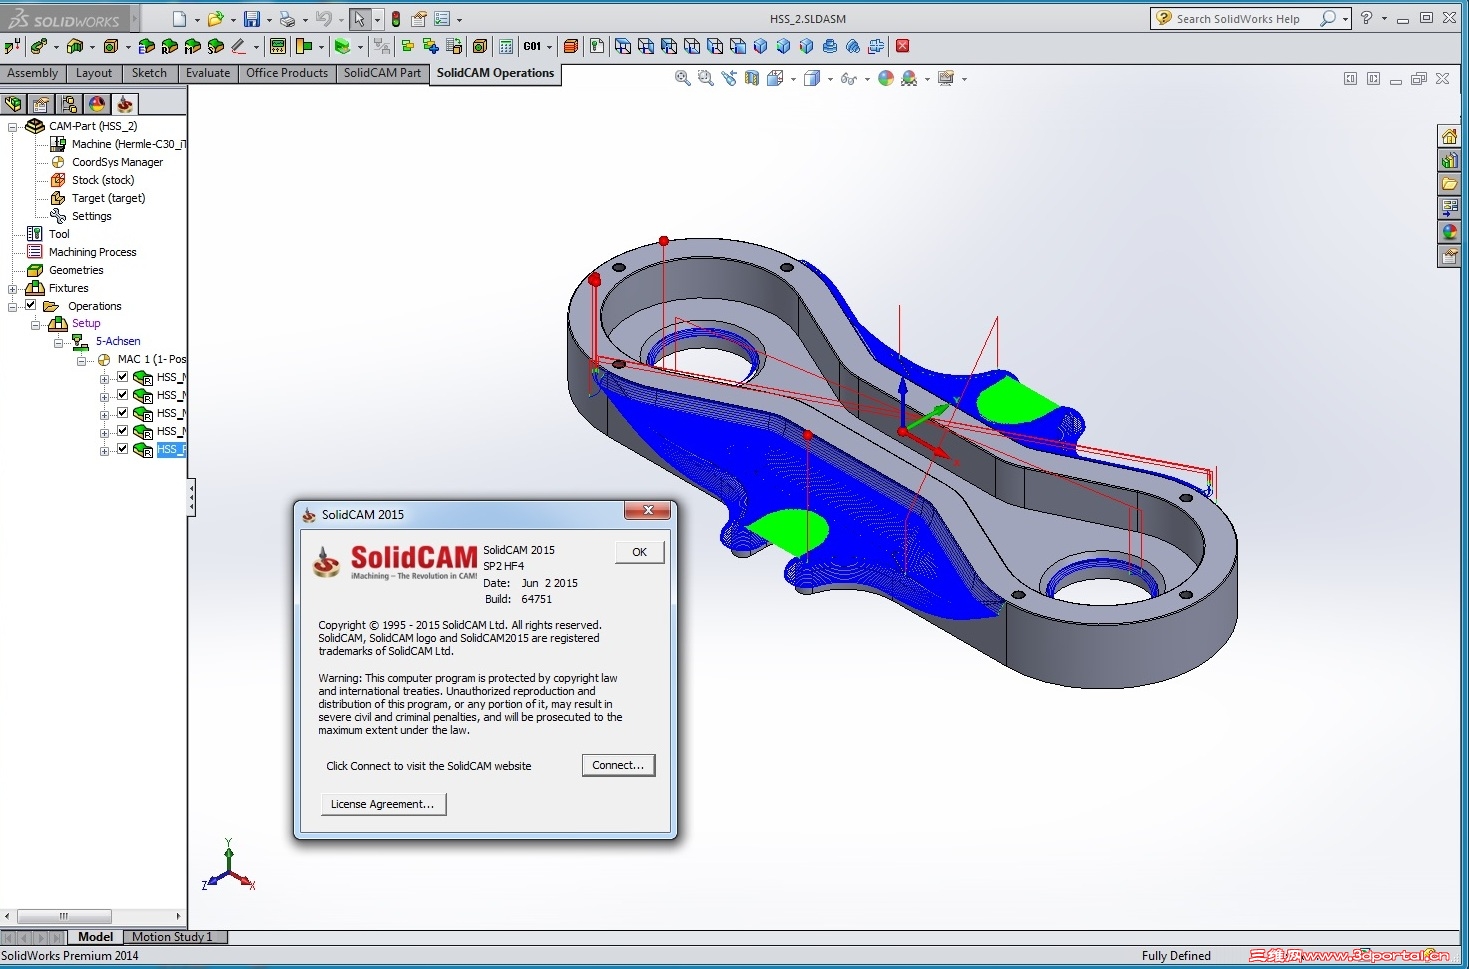Collapse the MAC 1 tree node
The width and height of the screenshot is (1469, 969).
click(82, 361)
